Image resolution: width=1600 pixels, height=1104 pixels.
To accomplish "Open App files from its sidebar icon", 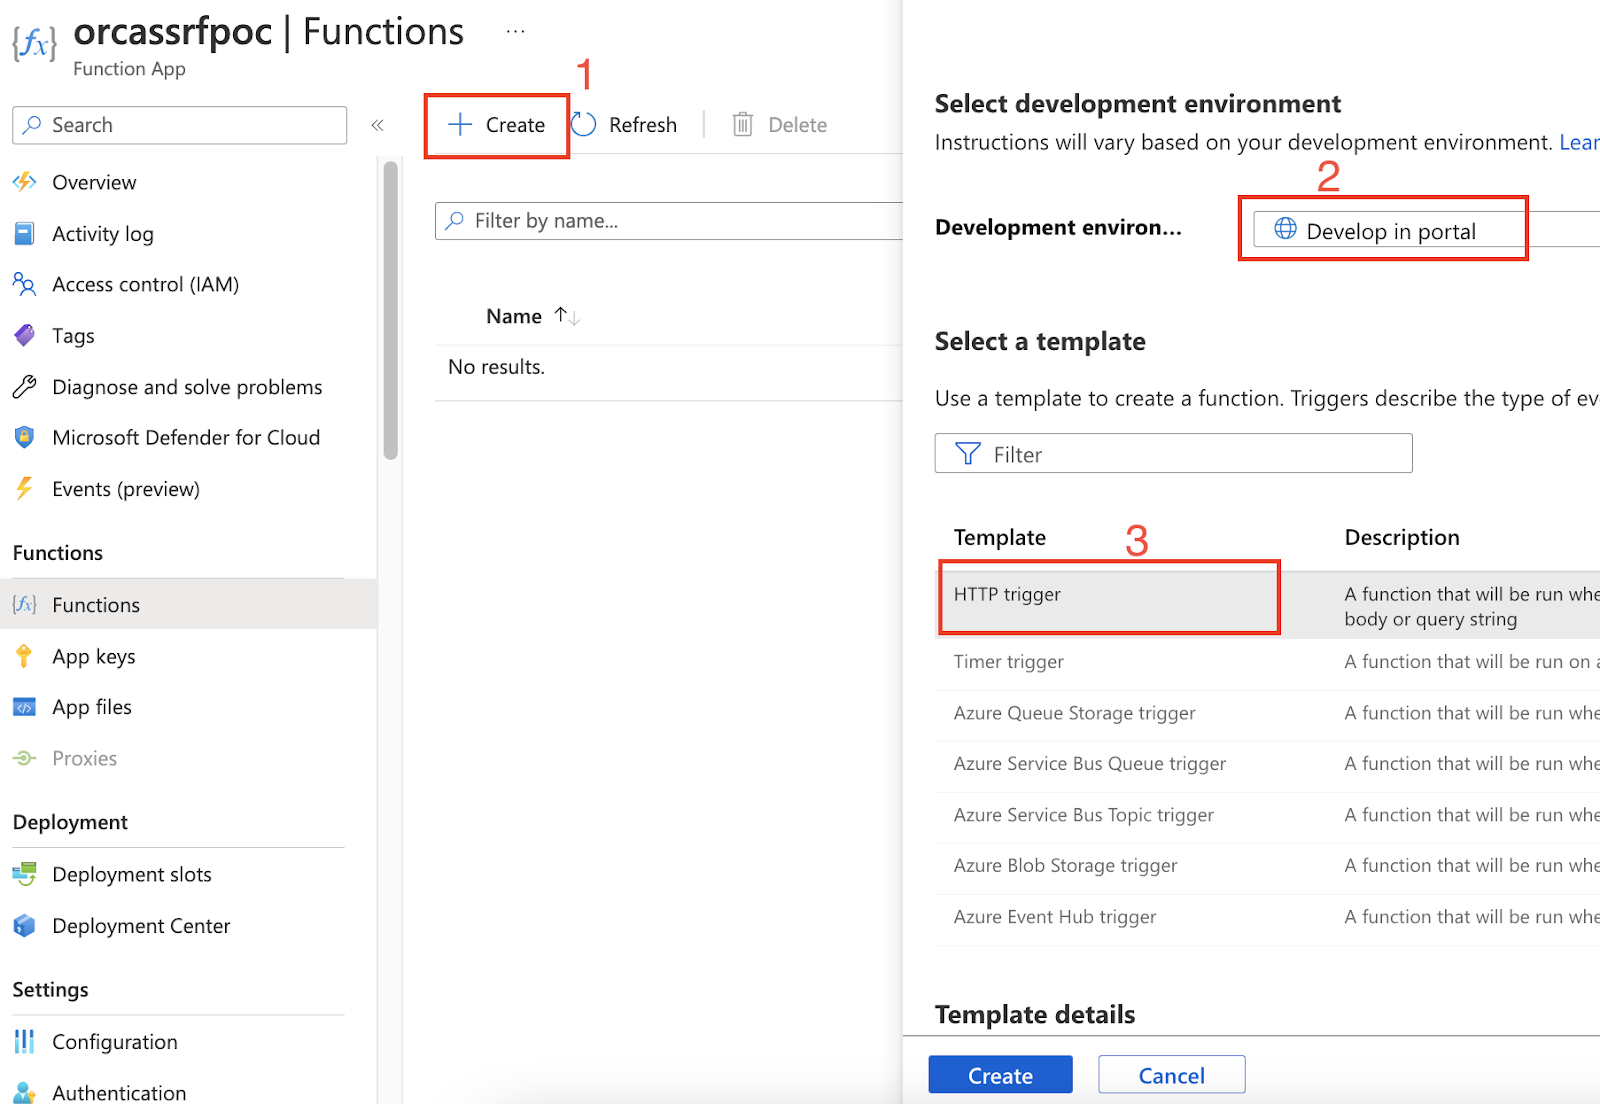I will 25,707.
